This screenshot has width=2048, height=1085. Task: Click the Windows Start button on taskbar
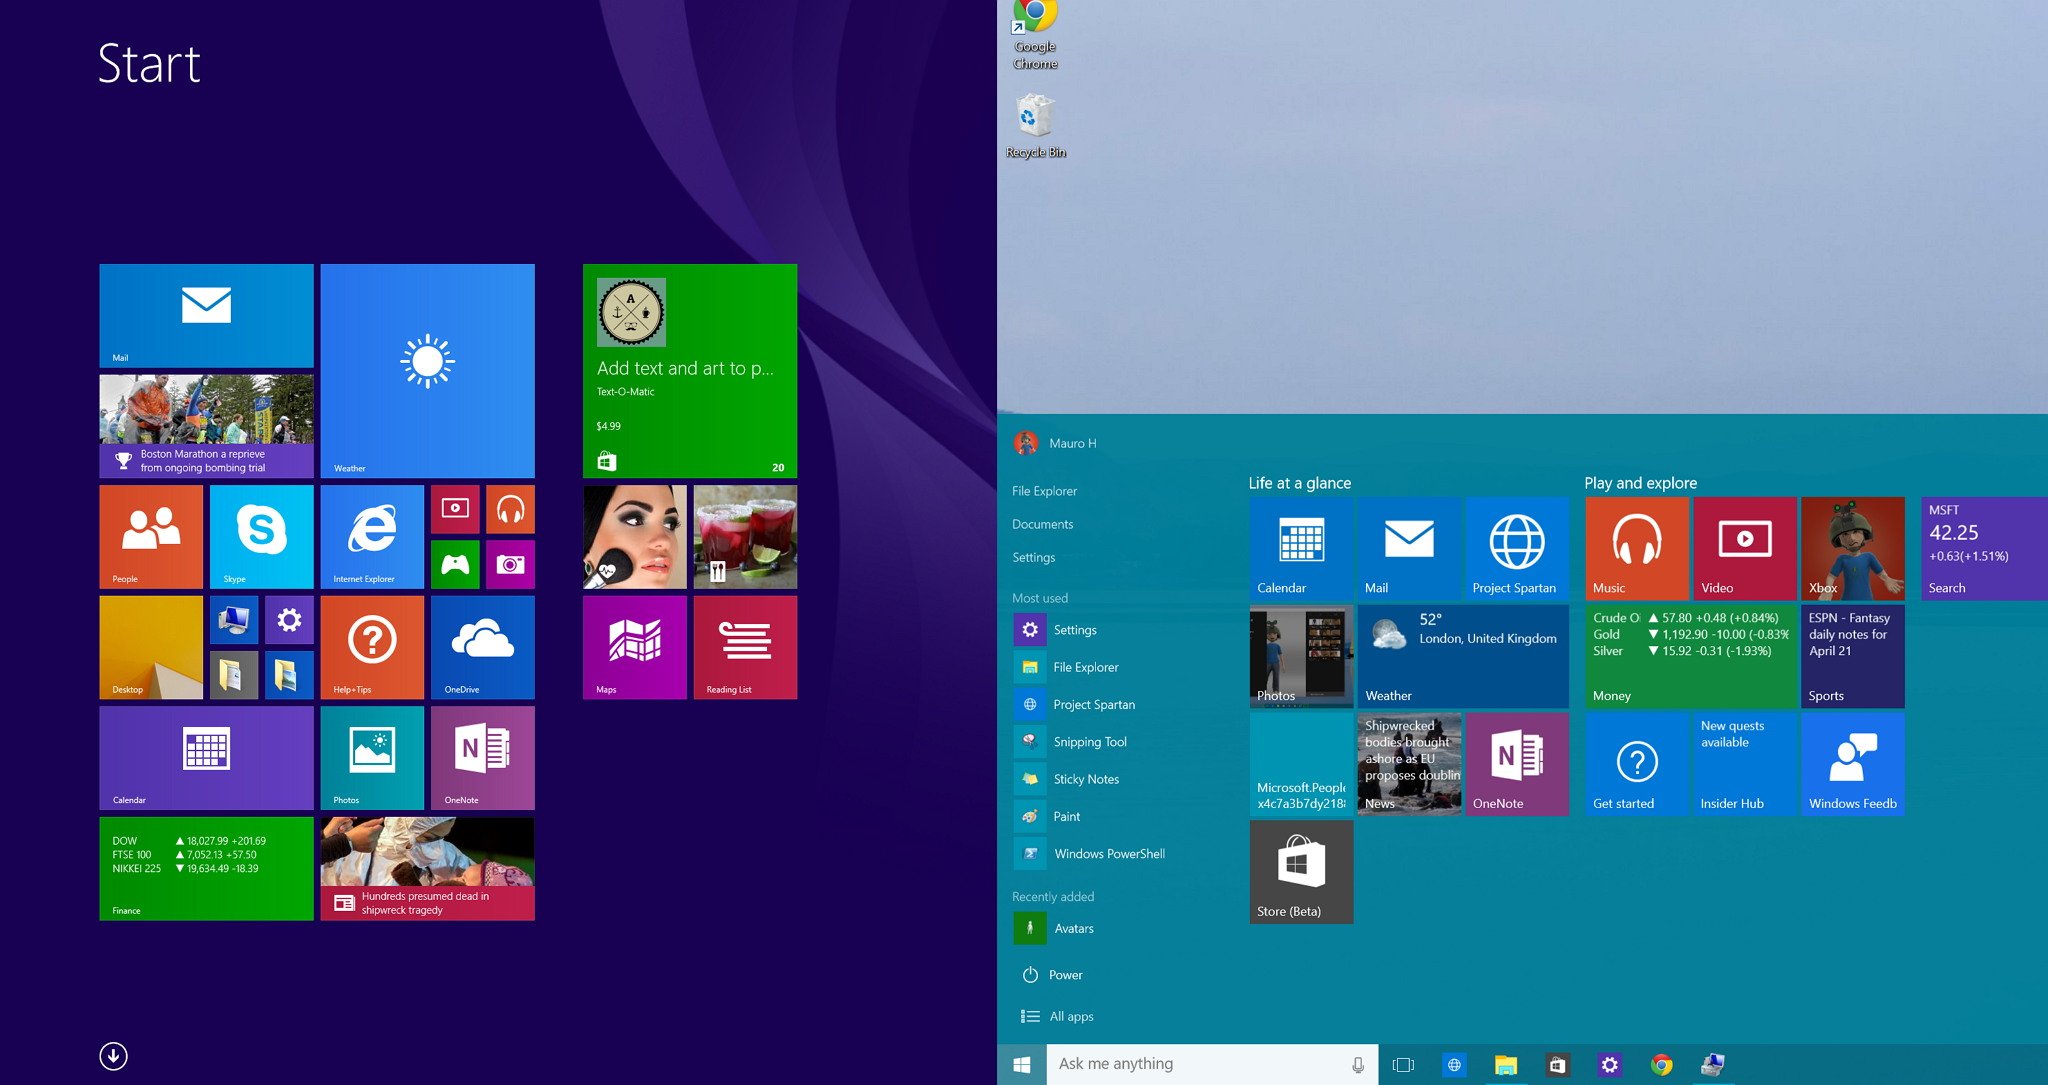coord(1022,1065)
